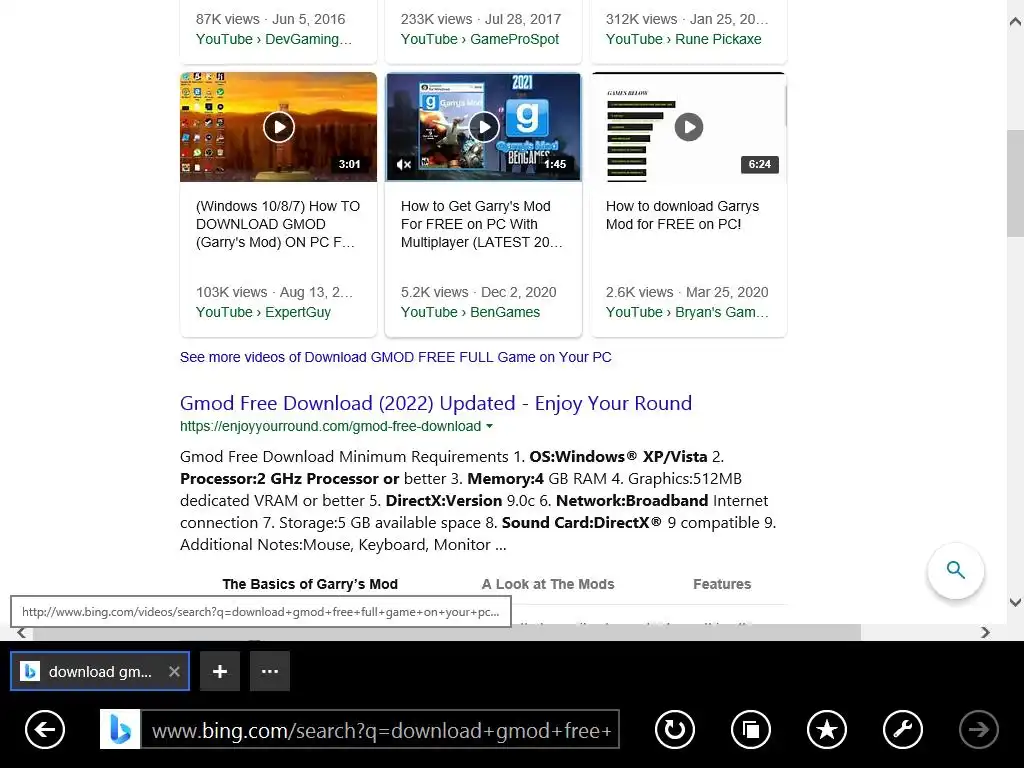The image size is (1024, 768).
Task: Select 'A Look at The Mods' tab
Action: 548,584
